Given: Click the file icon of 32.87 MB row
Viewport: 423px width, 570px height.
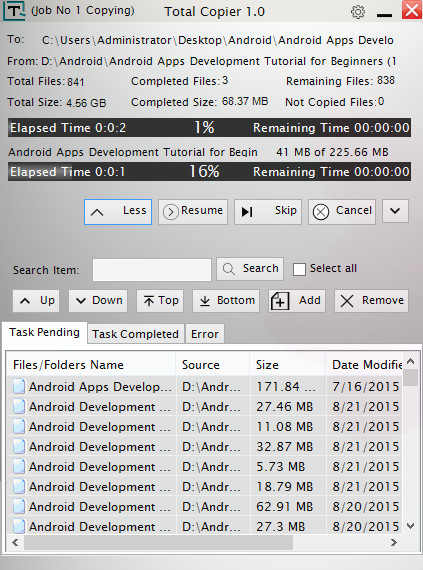Looking at the screenshot, I should point(19,446).
